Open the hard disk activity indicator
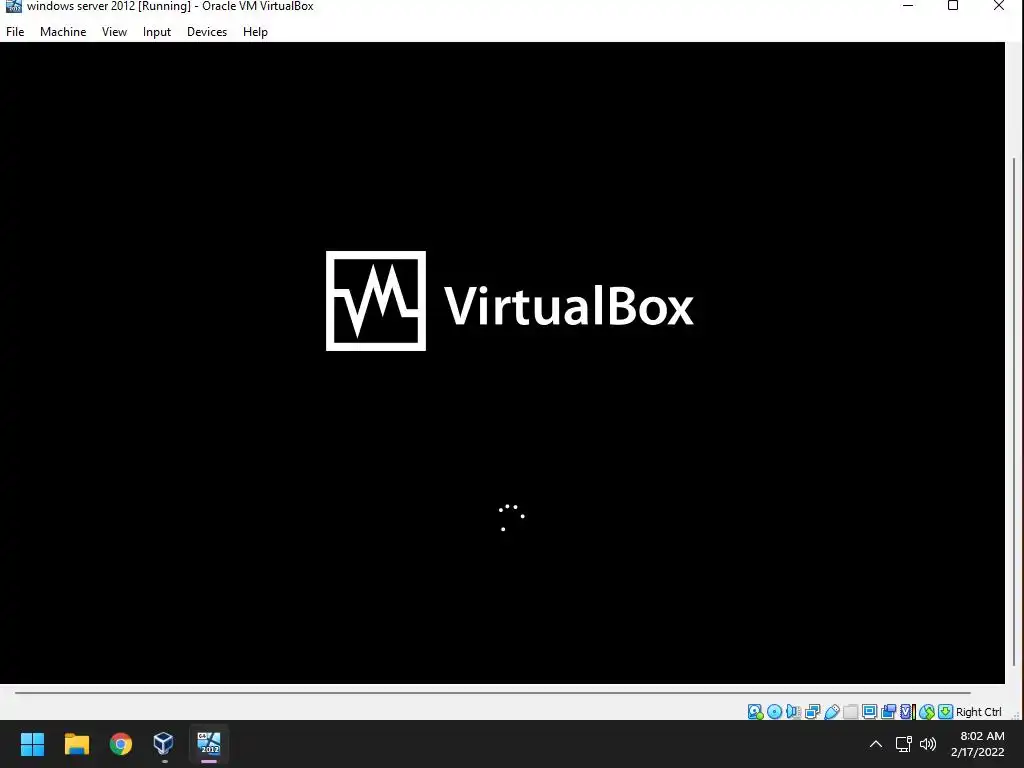 point(755,712)
